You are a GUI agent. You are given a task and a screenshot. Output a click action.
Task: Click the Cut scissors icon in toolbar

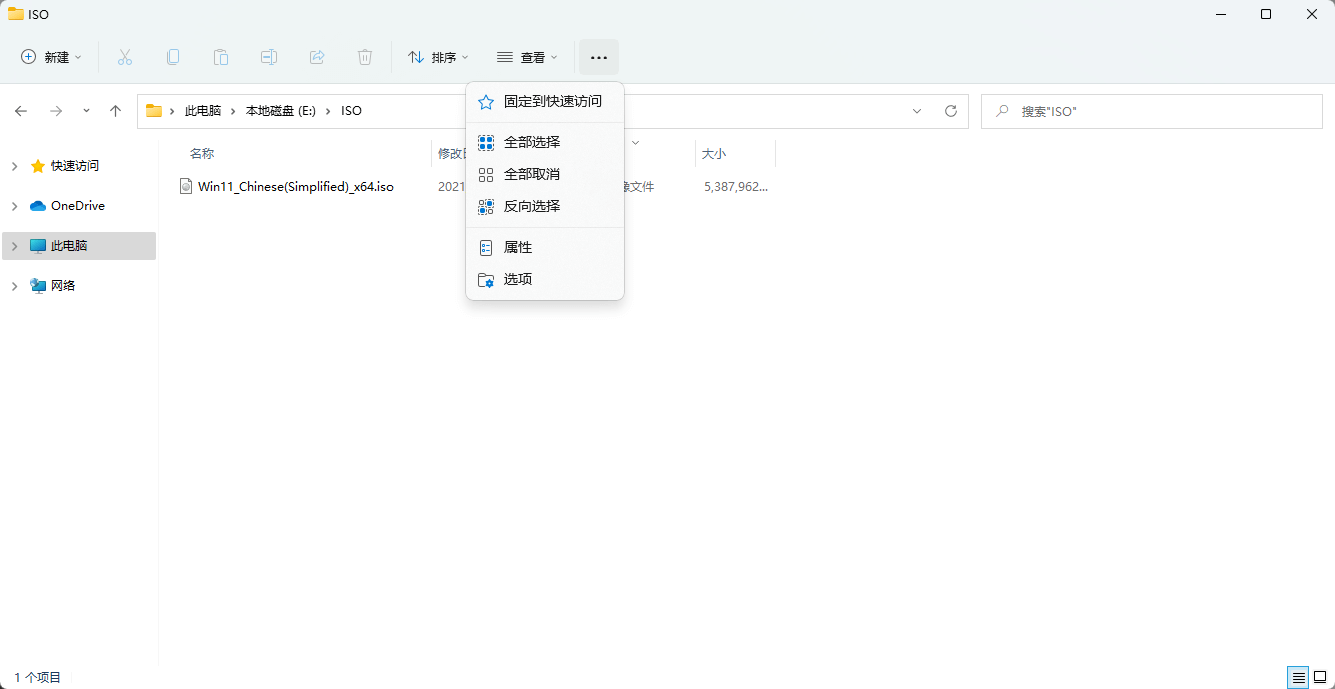[125, 57]
